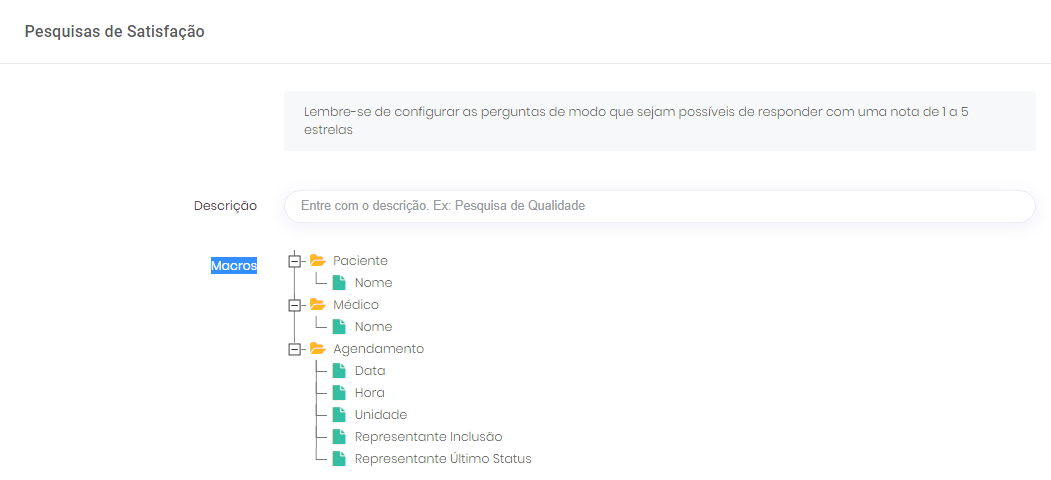Select the Representante Último Status macro
The height and width of the screenshot is (480, 1051).
(443, 459)
